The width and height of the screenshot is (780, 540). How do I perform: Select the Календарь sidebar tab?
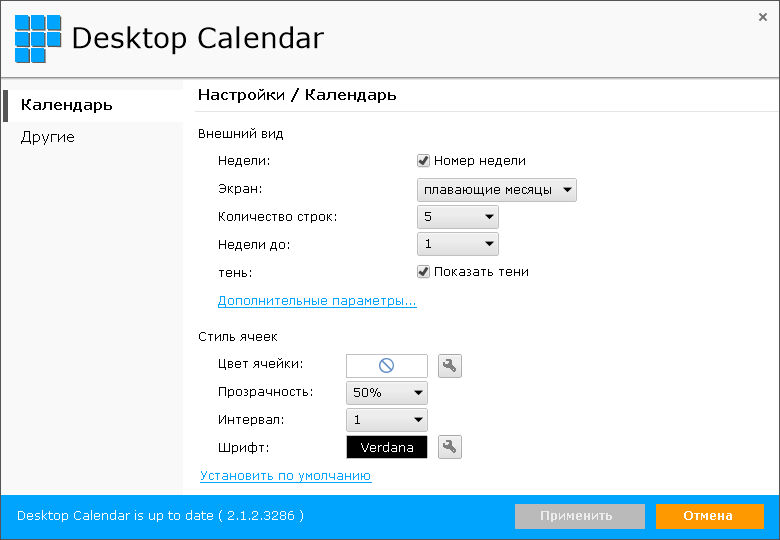click(x=93, y=105)
